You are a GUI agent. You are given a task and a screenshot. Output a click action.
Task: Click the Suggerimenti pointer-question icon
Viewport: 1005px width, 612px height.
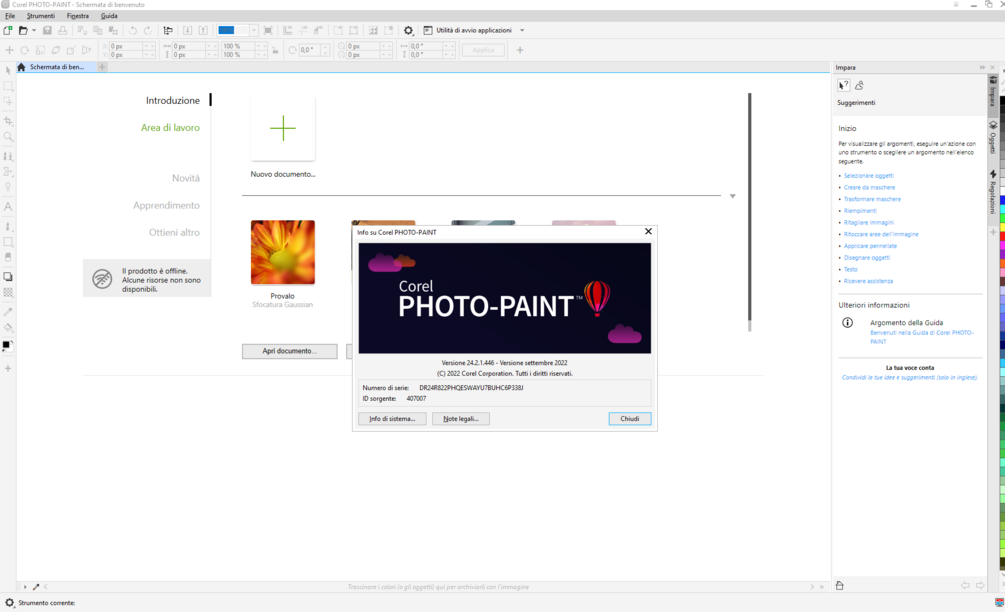[x=843, y=85]
